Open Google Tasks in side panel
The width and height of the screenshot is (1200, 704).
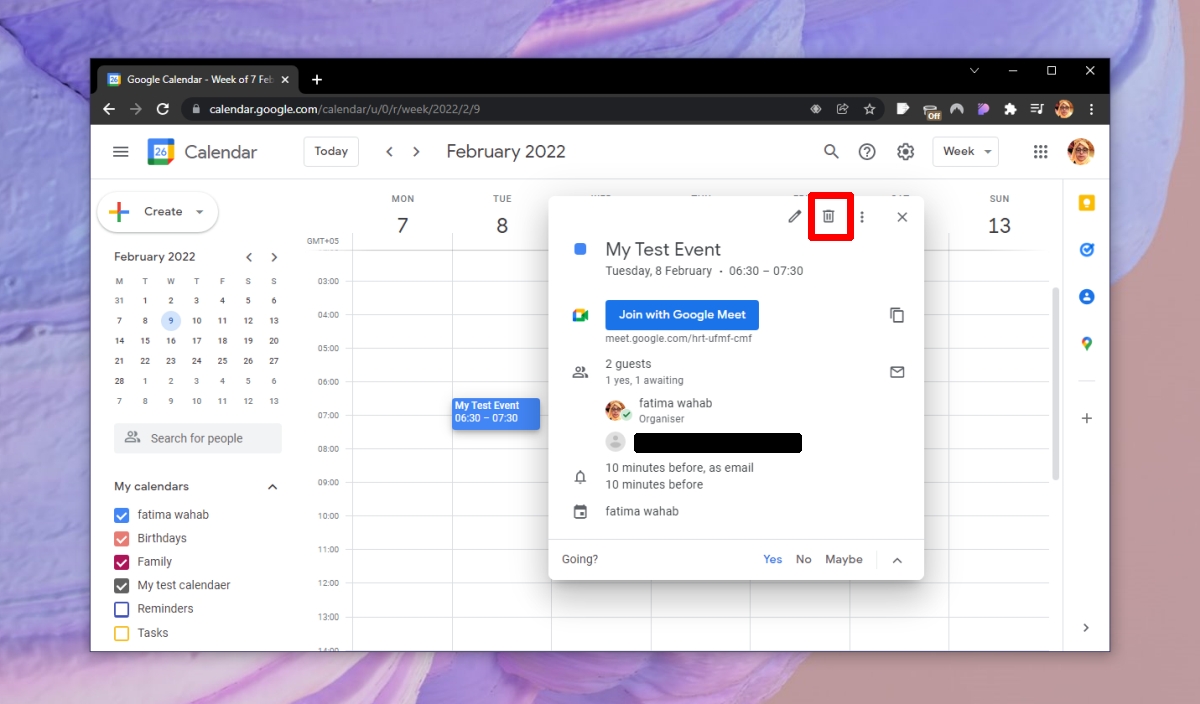(1086, 250)
